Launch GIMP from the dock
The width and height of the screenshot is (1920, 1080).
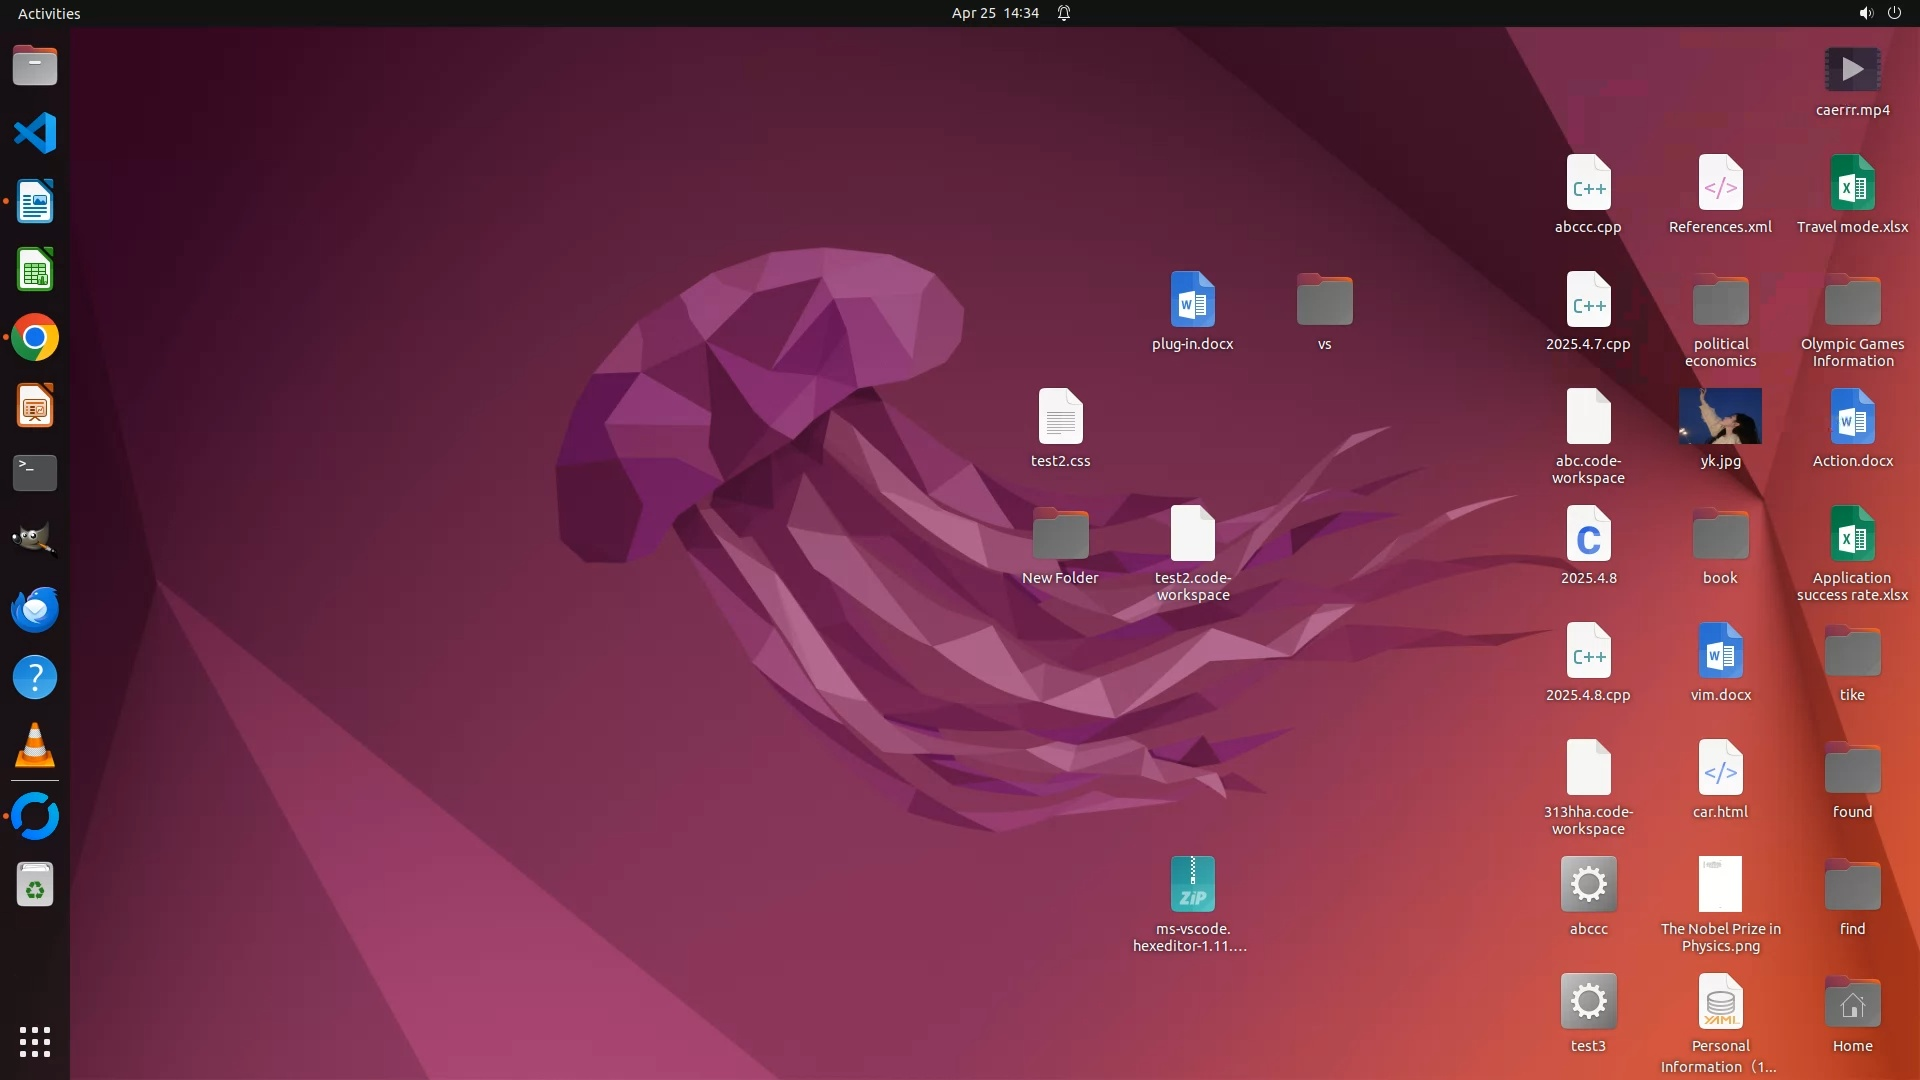click(x=35, y=541)
